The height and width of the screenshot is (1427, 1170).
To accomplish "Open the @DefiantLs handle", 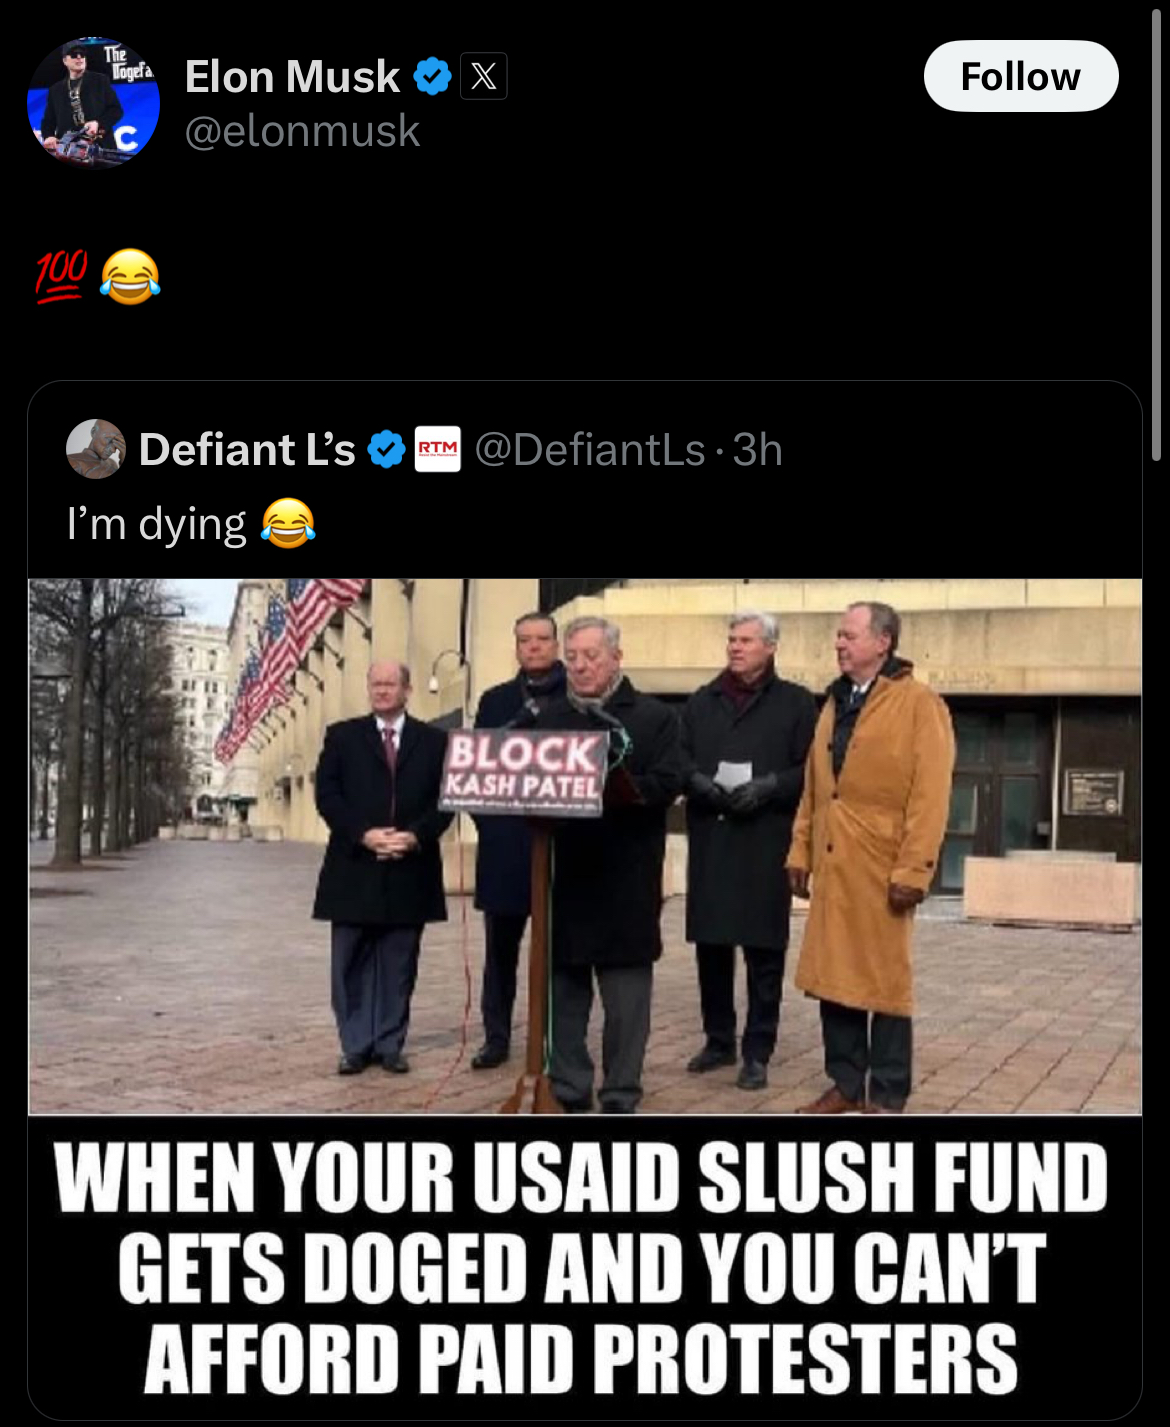I will [590, 450].
